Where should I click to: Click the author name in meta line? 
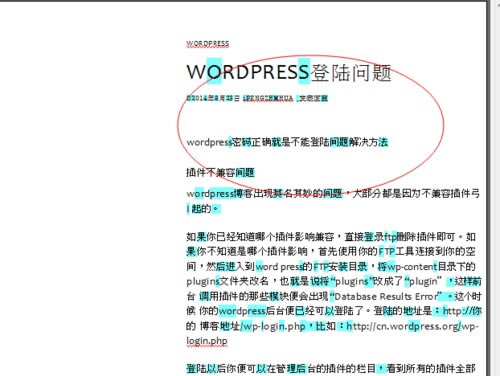click(268, 98)
